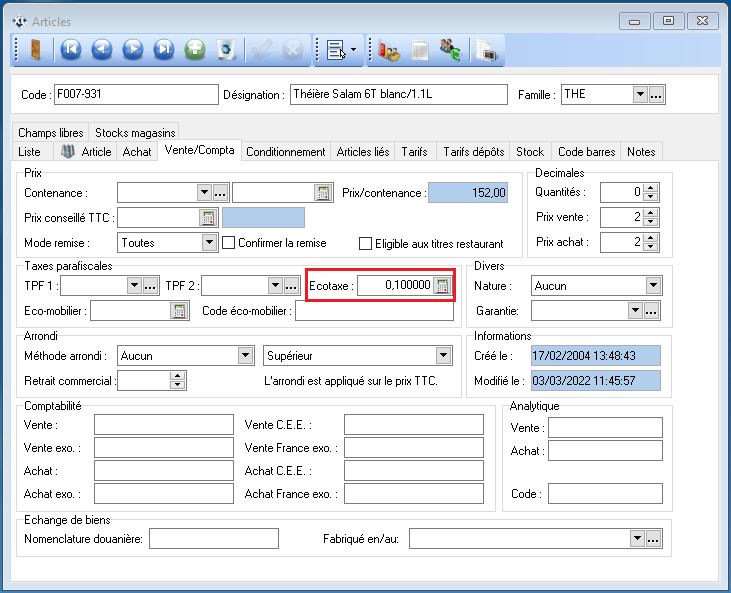This screenshot has width=731, height=593.
Task: Tick Eligible aux titres restaurant checkbox
Action: pos(366,243)
